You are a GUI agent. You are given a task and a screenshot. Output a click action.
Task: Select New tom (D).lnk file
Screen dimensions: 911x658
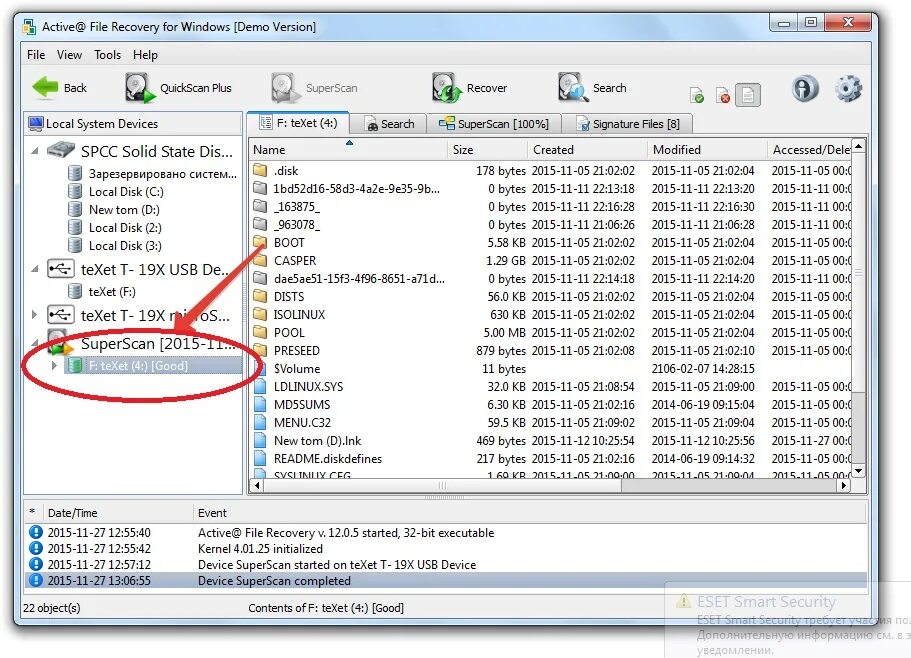point(317,441)
